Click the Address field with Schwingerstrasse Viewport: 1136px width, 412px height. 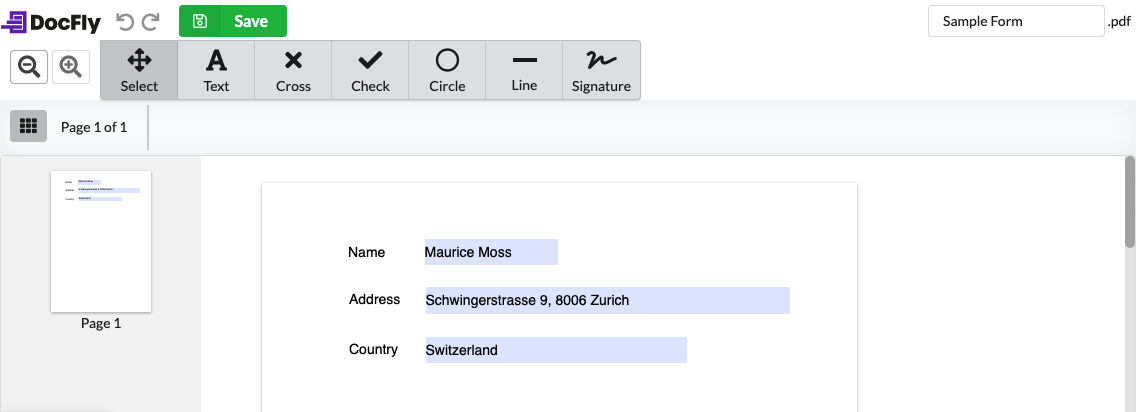(607, 300)
